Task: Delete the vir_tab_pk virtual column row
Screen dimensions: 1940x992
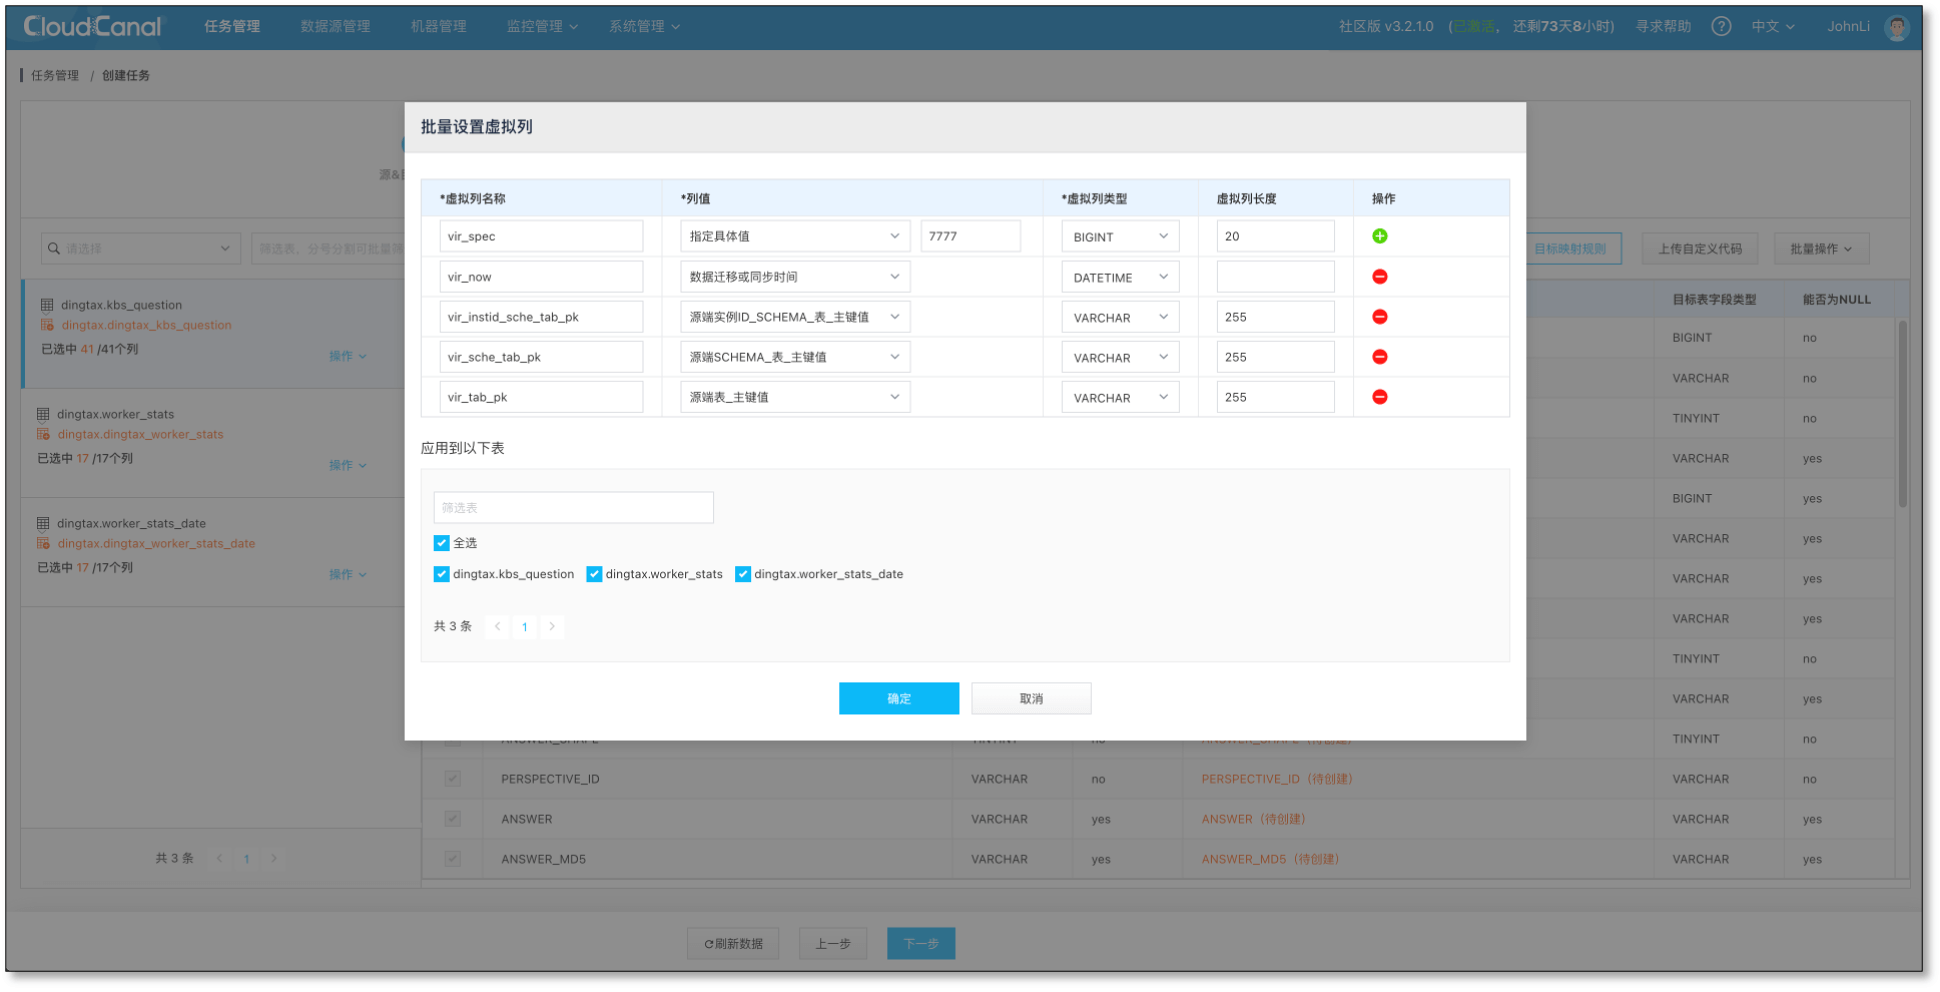Action: pyautogui.click(x=1379, y=397)
